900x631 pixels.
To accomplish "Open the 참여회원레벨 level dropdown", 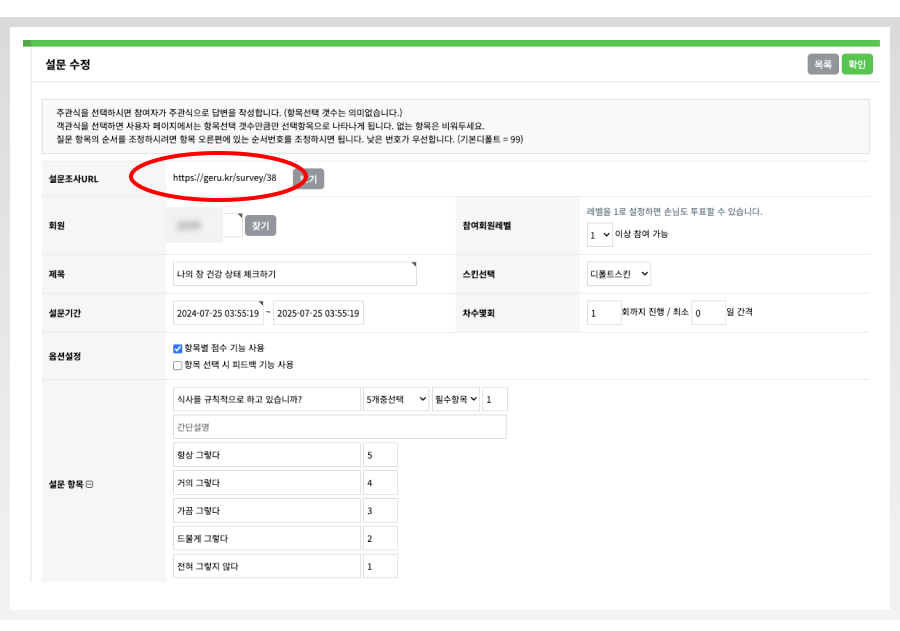I will [599, 234].
